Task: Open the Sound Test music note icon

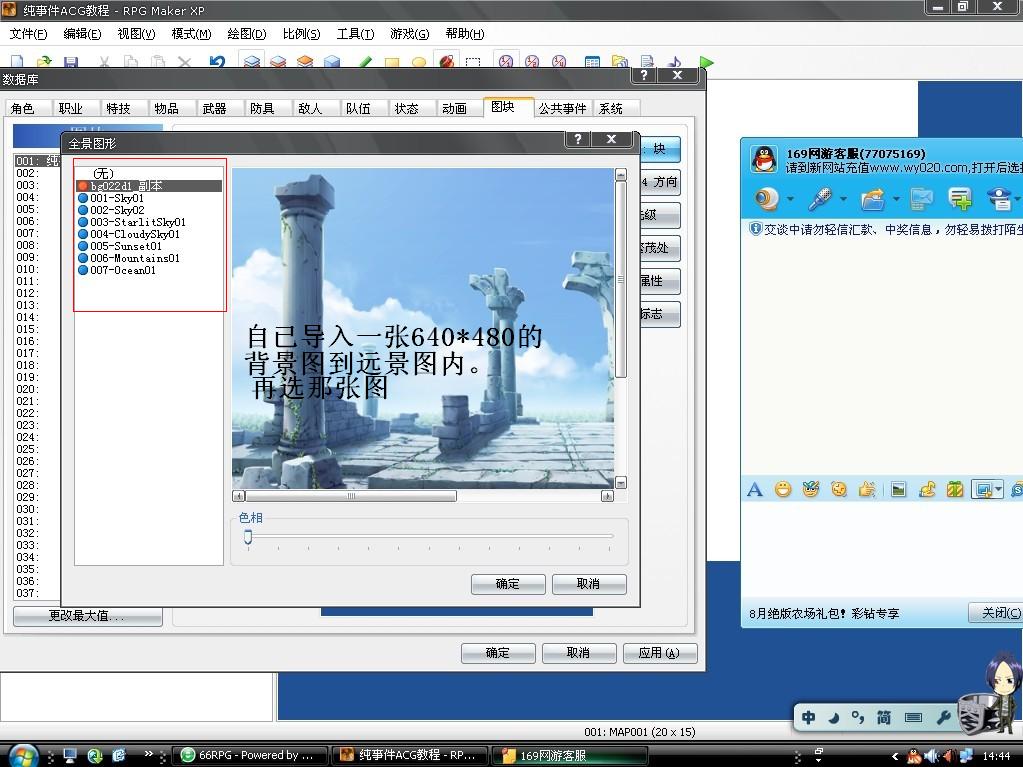Action: 675,62
